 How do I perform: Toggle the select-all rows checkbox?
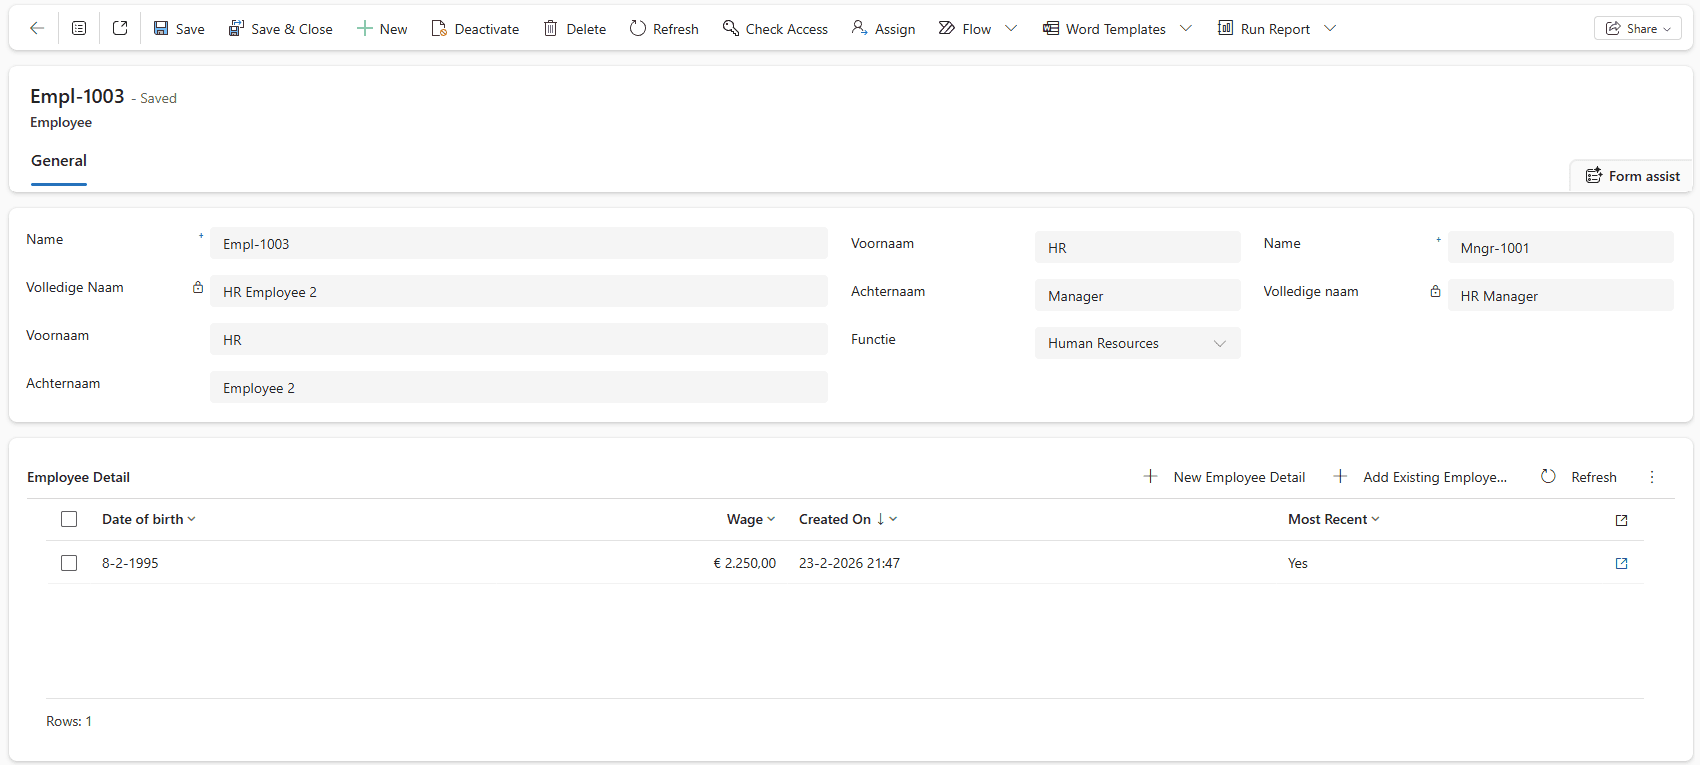click(69, 519)
